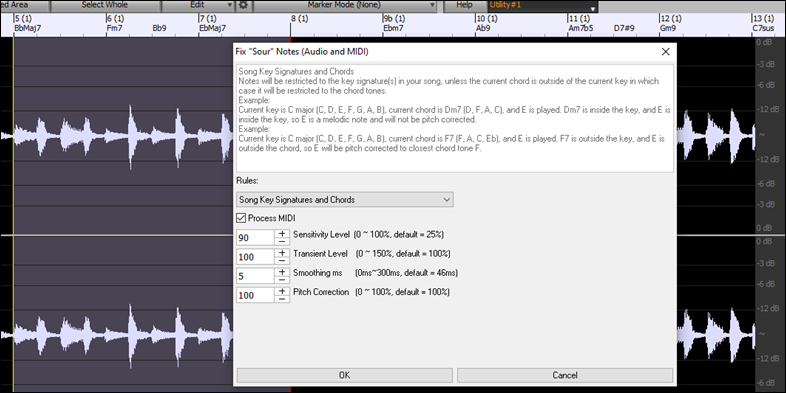Click the Cancel button
The image size is (786, 393).
point(565,375)
